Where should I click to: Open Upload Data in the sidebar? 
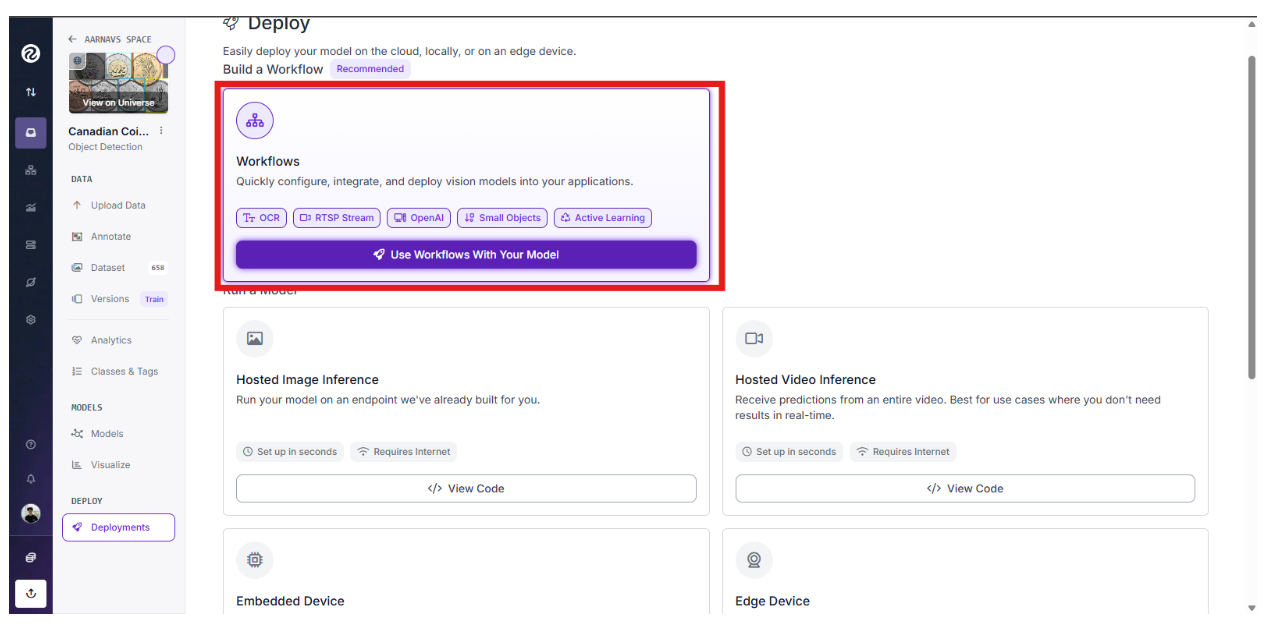pos(118,205)
